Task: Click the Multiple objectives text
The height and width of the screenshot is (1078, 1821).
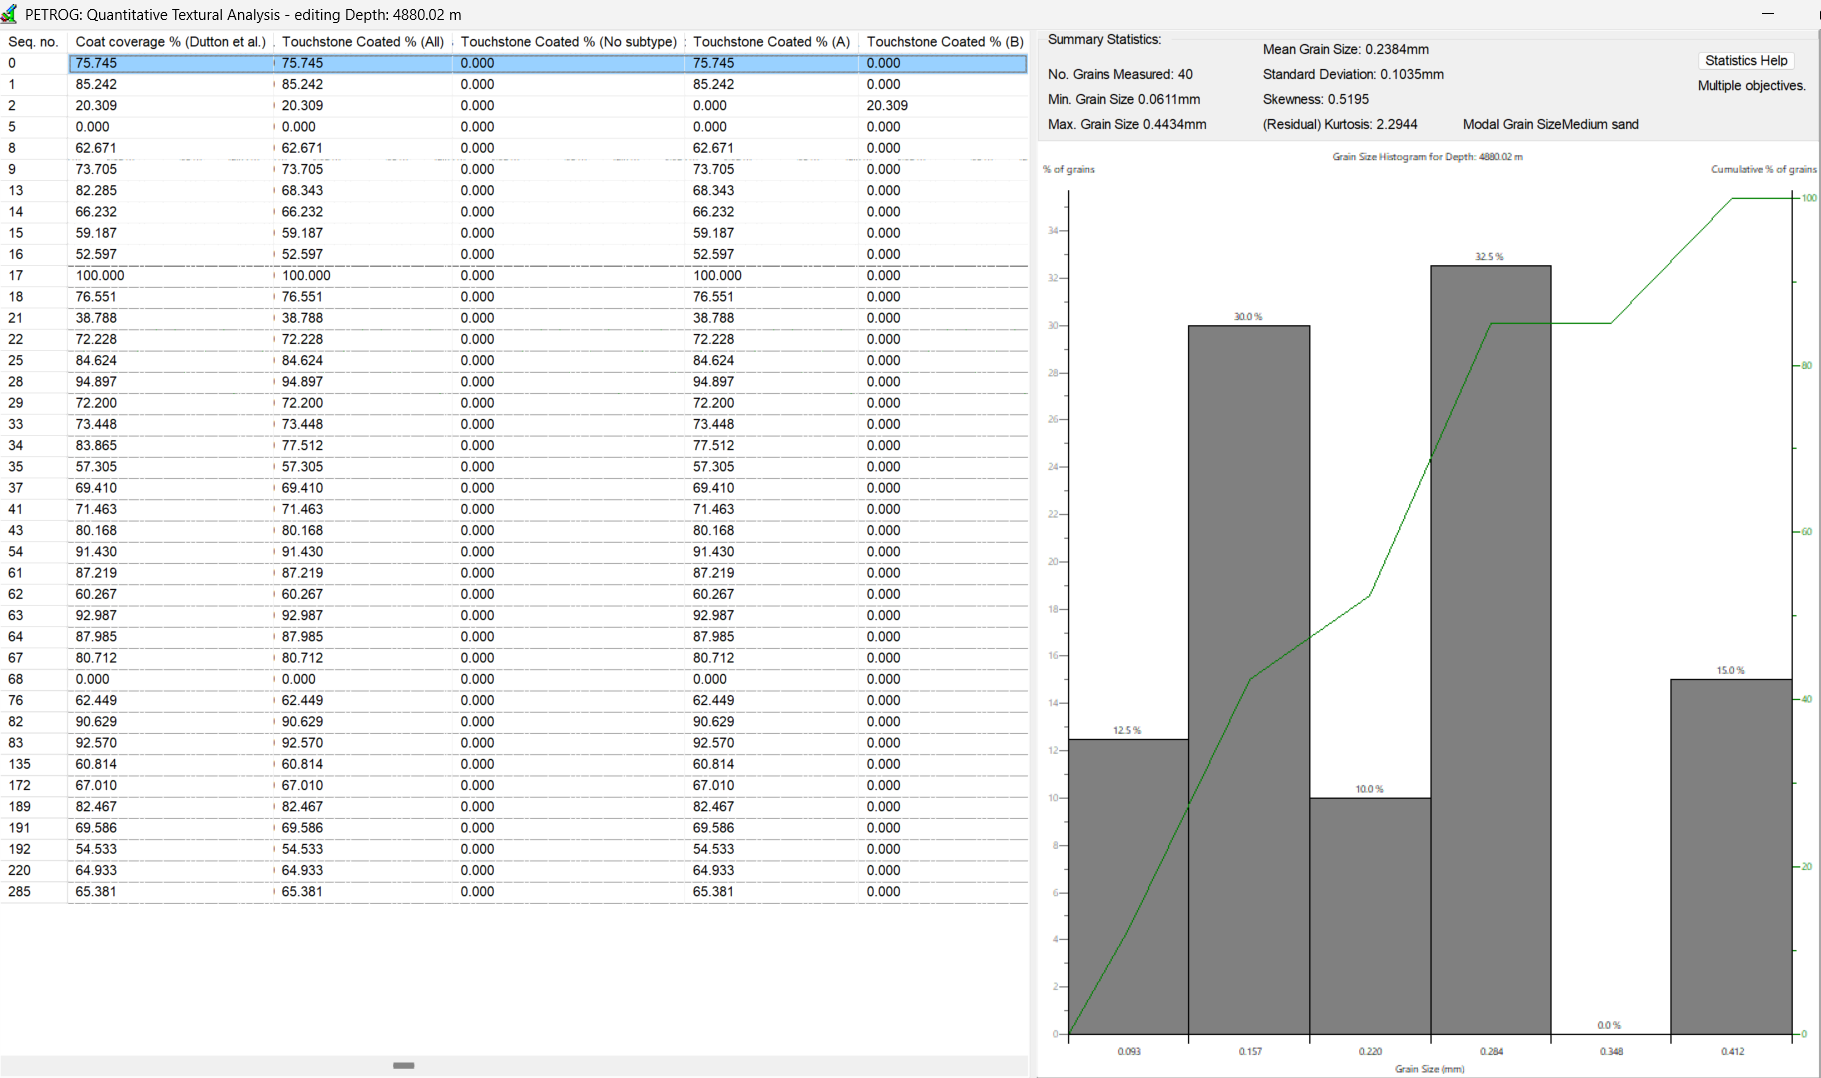Action: coord(1751,86)
